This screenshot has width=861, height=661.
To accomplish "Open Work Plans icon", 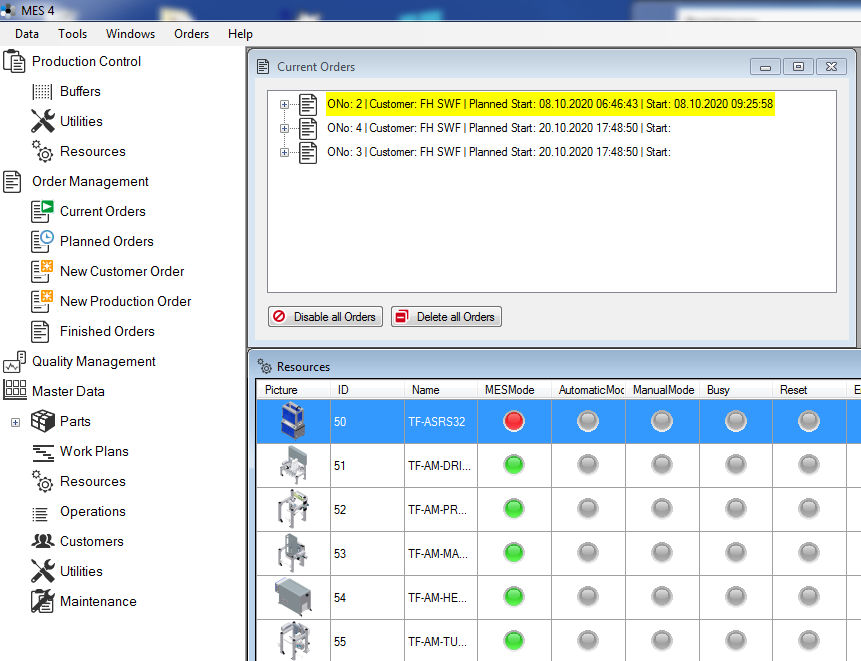I will click(43, 452).
